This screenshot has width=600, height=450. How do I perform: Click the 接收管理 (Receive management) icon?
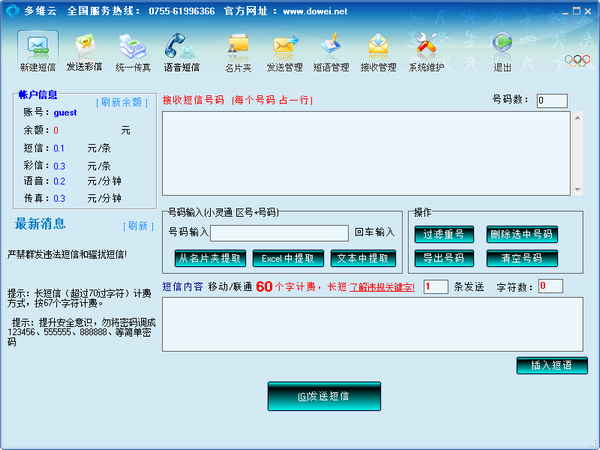pyautogui.click(x=378, y=51)
